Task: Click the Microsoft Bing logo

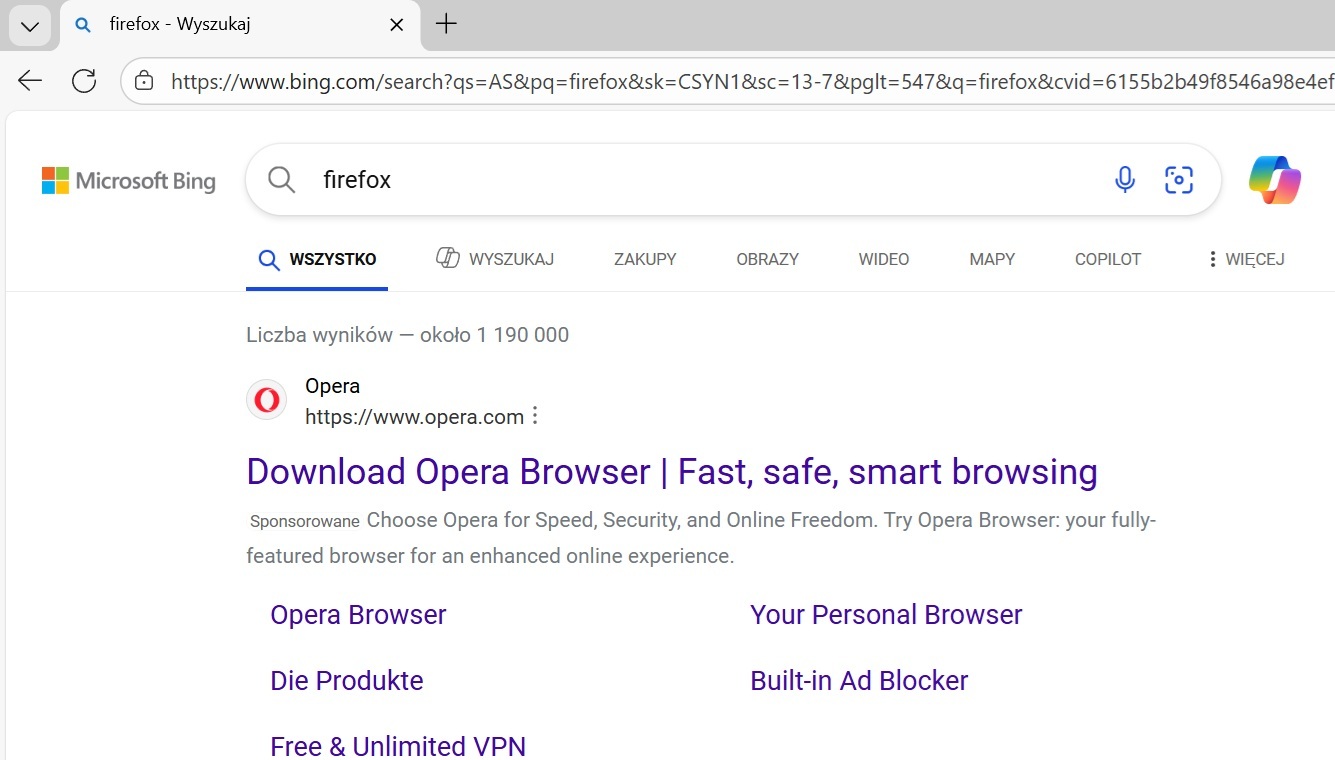Action: pyautogui.click(x=129, y=181)
